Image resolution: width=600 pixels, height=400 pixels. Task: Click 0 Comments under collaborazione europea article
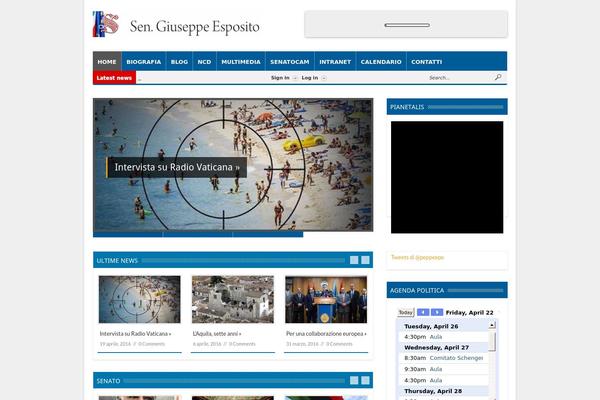(339, 344)
